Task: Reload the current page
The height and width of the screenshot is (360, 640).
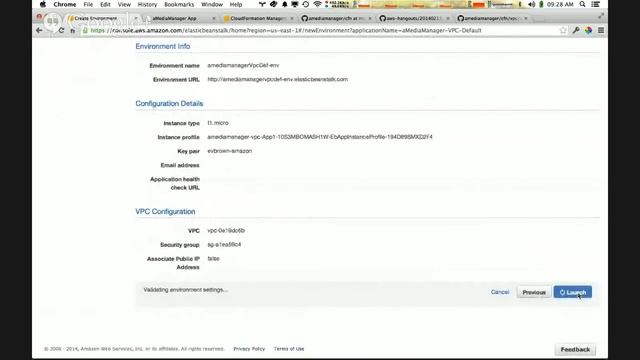Action: point(61,31)
